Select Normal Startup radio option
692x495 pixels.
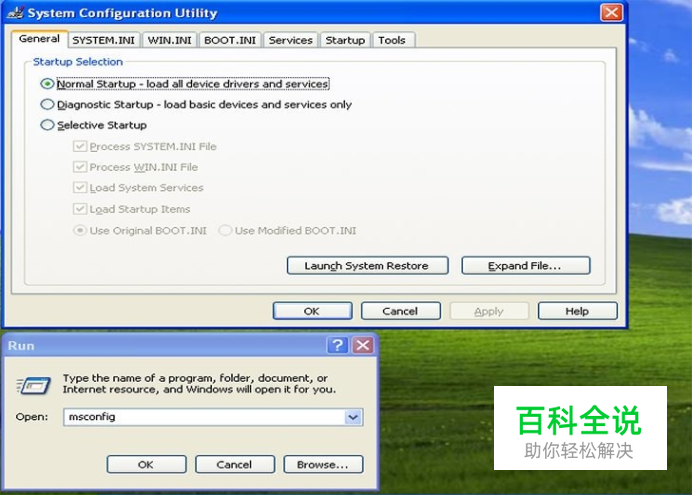click(x=47, y=83)
